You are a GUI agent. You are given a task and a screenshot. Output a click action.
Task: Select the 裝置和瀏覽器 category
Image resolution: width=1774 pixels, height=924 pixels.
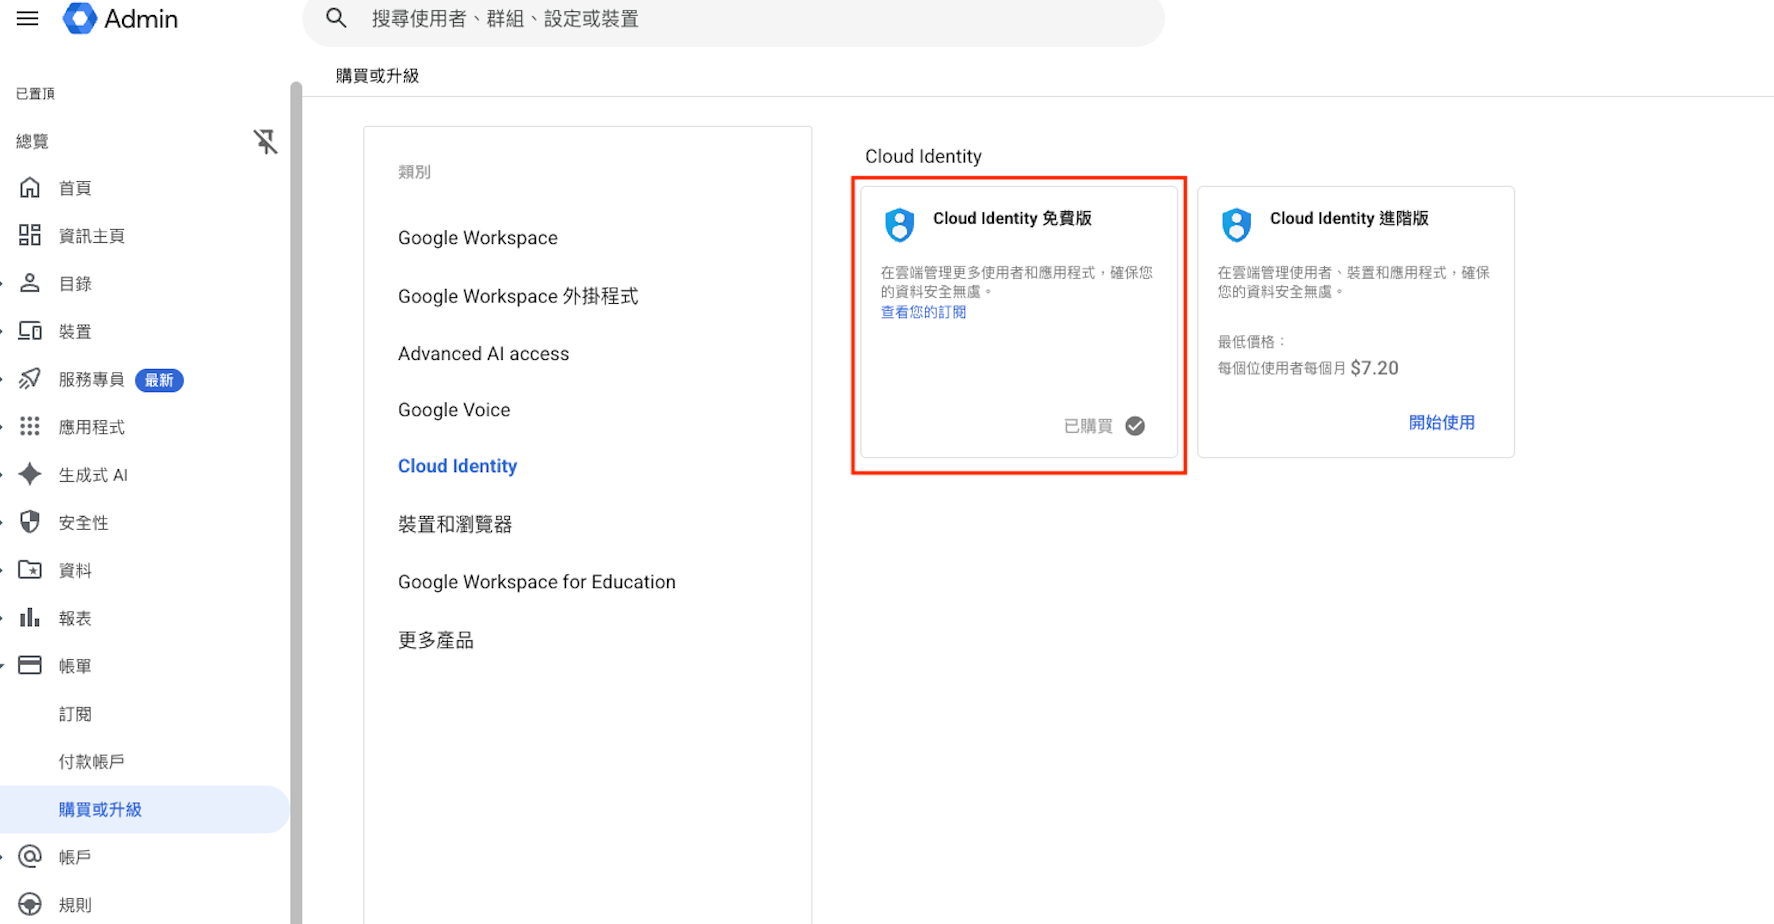(x=455, y=524)
